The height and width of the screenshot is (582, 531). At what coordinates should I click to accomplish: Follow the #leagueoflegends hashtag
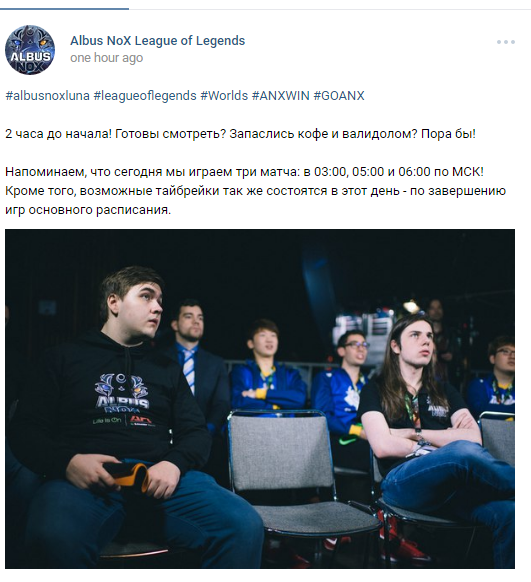(145, 96)
